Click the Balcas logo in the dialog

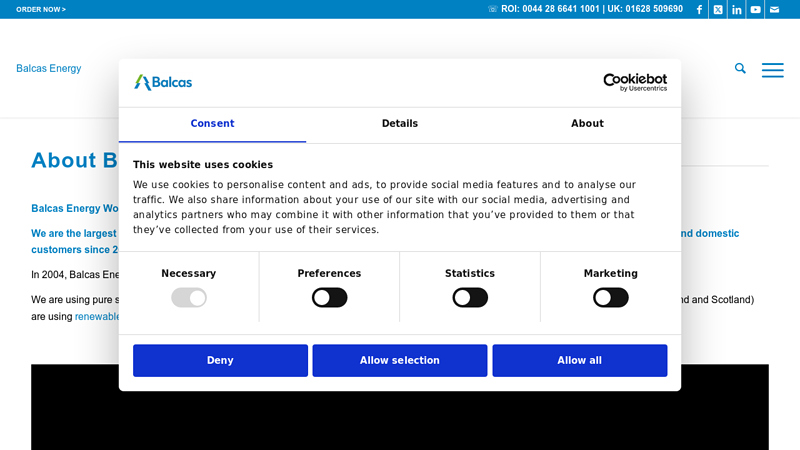[163, 82]
